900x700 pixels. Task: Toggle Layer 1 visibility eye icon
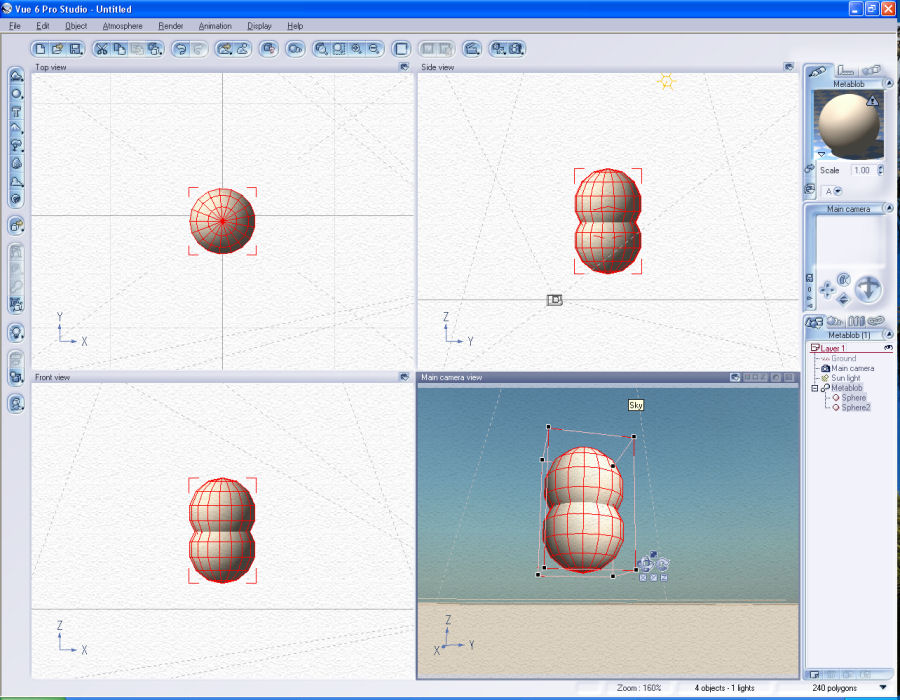click(x=888, y=347)
